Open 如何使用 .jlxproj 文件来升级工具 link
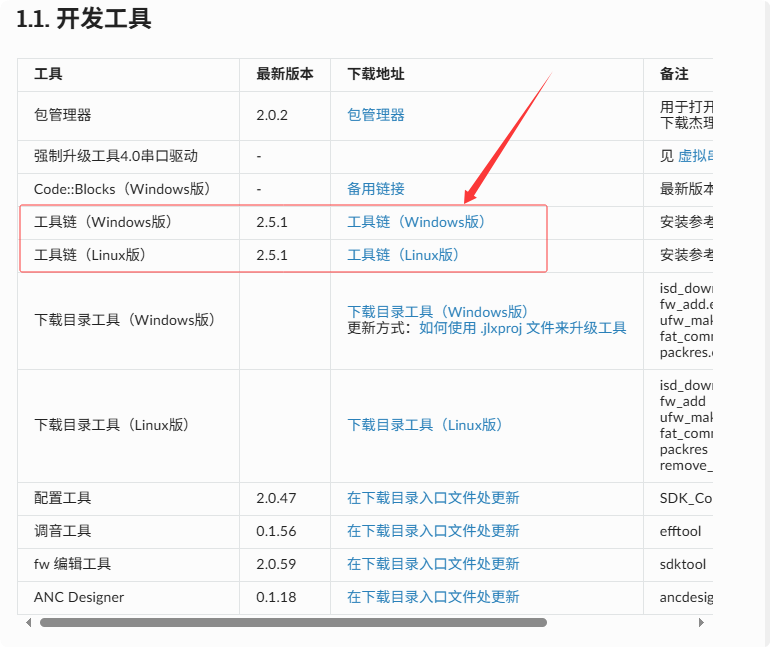This screenshot has height=647, width=770. click(522, 328)
